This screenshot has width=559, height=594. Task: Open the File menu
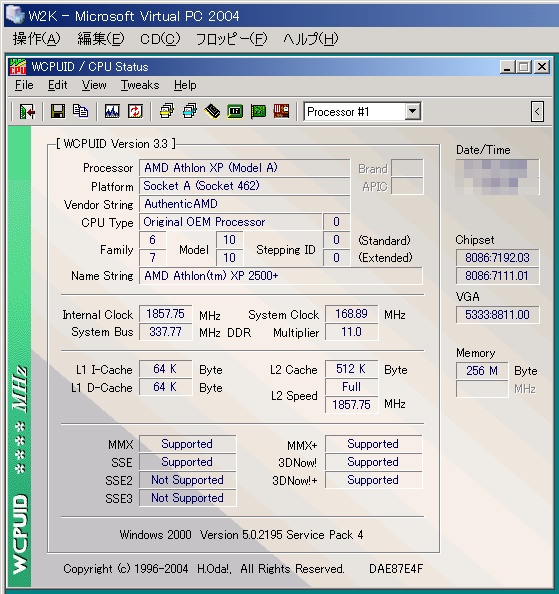coord(24,85)
